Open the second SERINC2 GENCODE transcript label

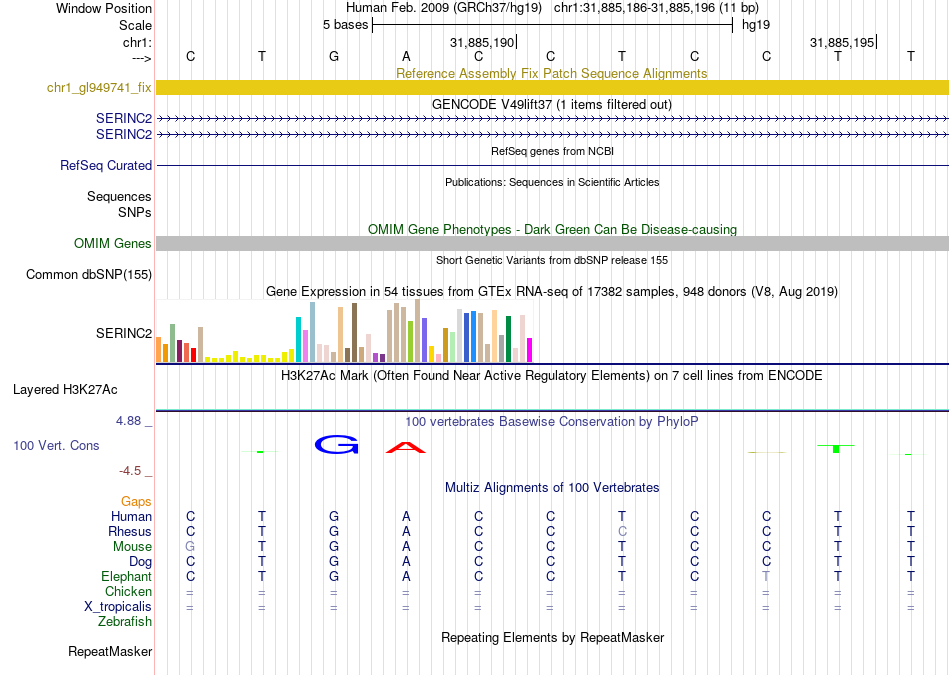coord(124,134)
